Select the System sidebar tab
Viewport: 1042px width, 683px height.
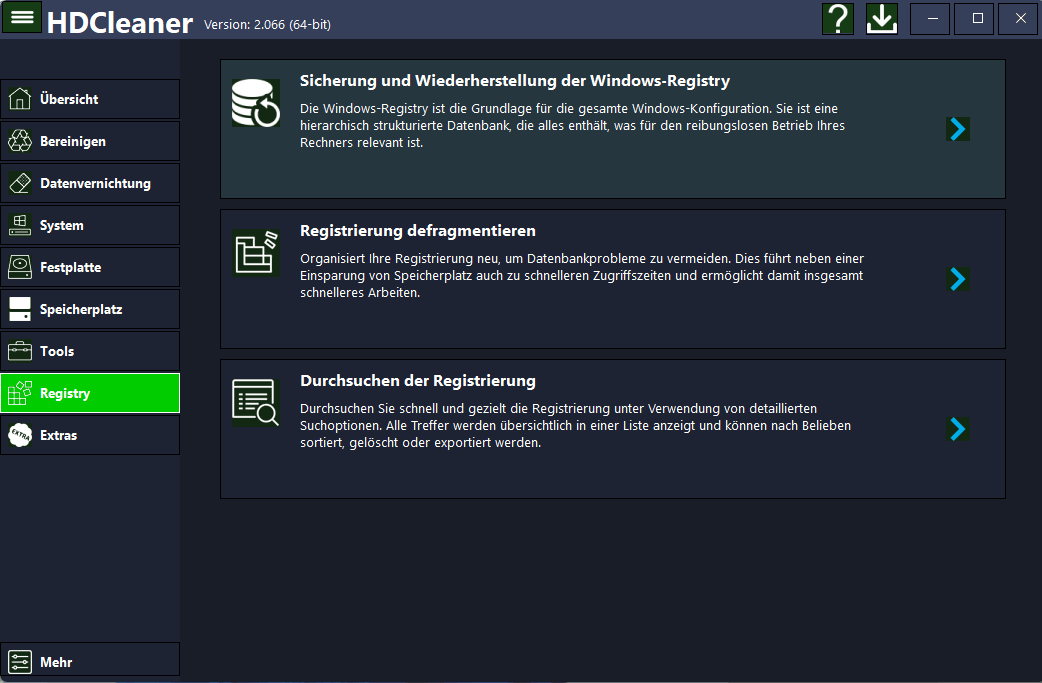click(90, 225)
